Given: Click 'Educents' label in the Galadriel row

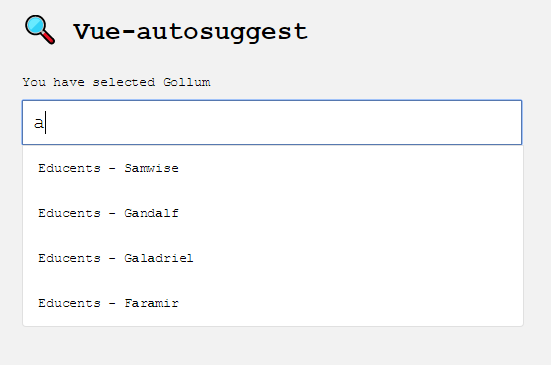Looking at the screenshot, I should click(x=70, y=258).
